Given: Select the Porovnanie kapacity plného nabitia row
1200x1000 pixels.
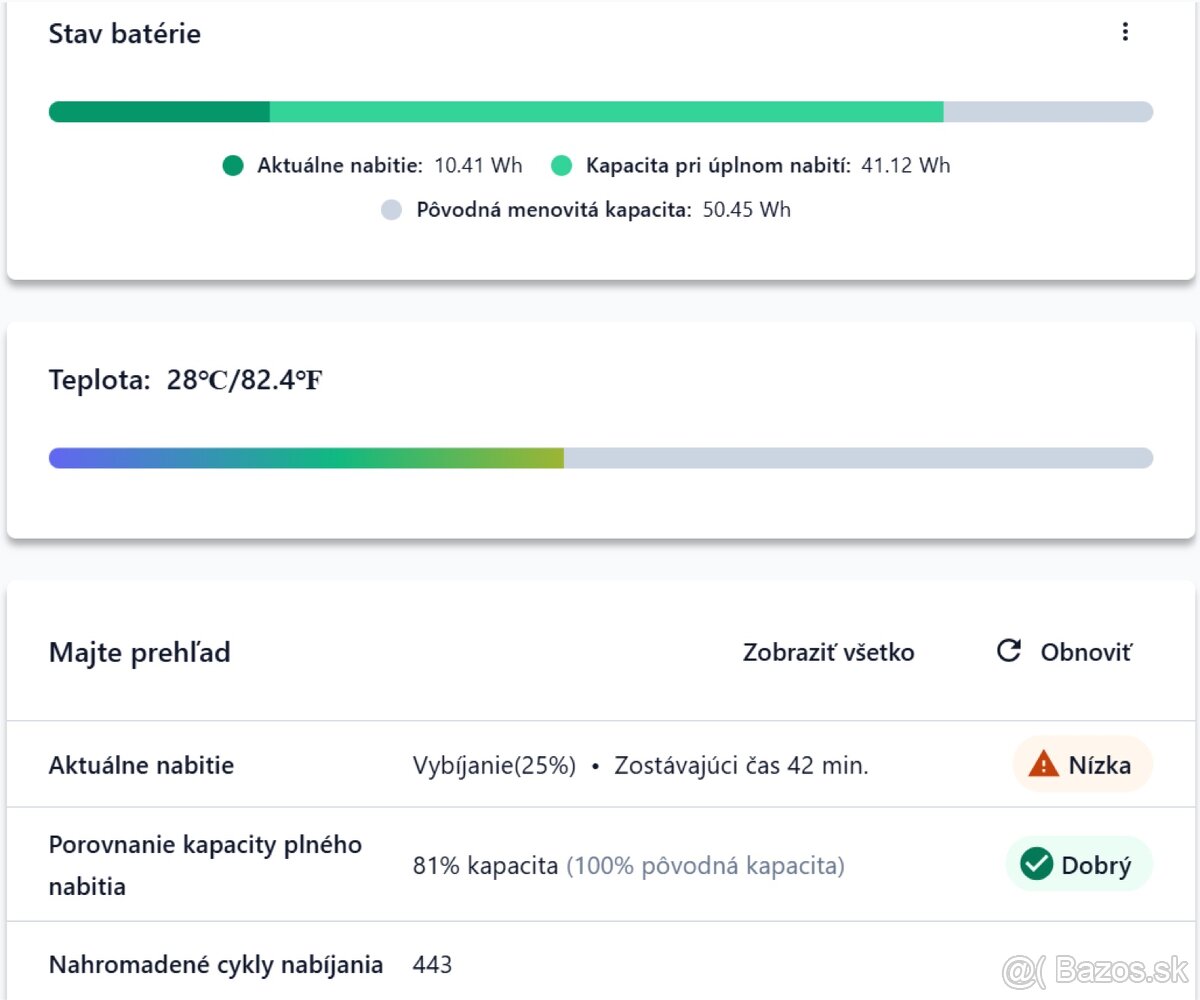Looking at the screenshot, I should click(x=205, y=865).
